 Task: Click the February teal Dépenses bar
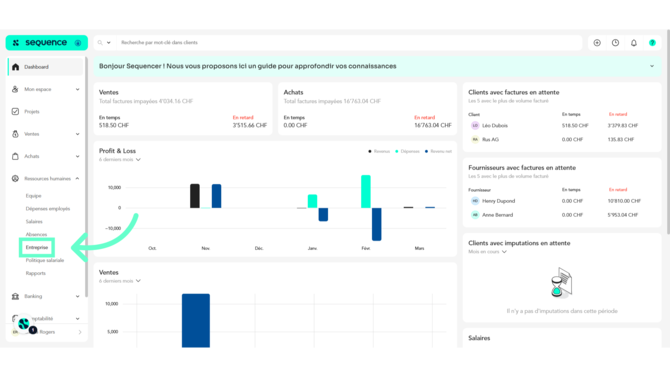366,191
